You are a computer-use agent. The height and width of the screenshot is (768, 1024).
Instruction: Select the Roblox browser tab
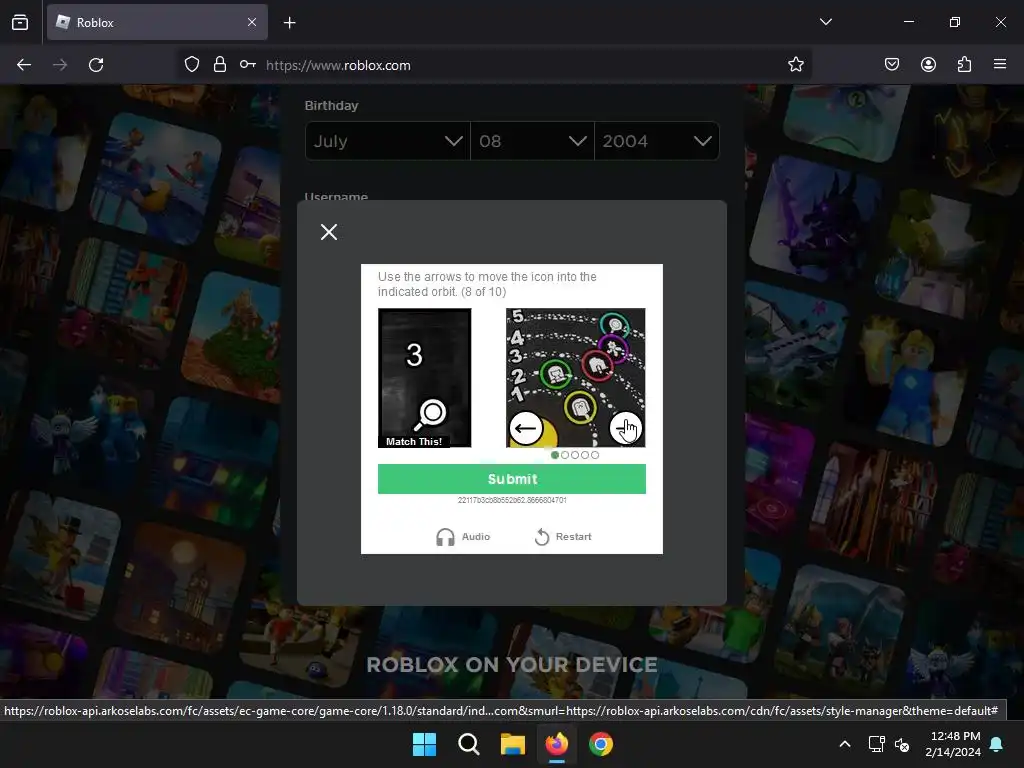(x=157, y=22)
